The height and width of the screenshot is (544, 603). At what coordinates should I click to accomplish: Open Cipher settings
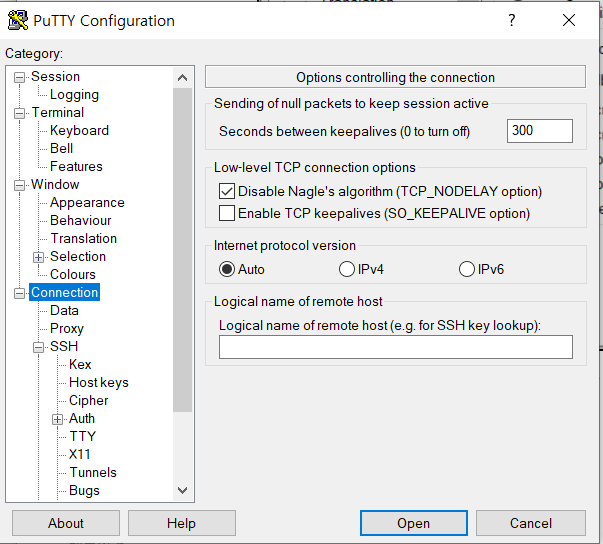pos(88,401)
